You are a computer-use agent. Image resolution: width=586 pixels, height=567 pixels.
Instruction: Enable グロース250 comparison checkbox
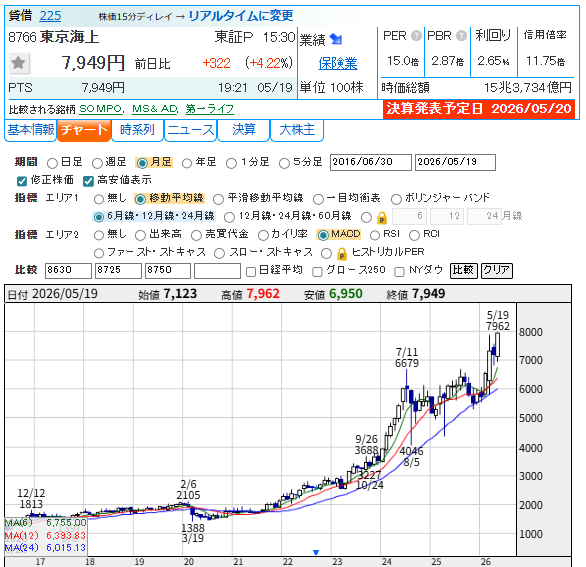pyautogui.click(x=317, y=272)
